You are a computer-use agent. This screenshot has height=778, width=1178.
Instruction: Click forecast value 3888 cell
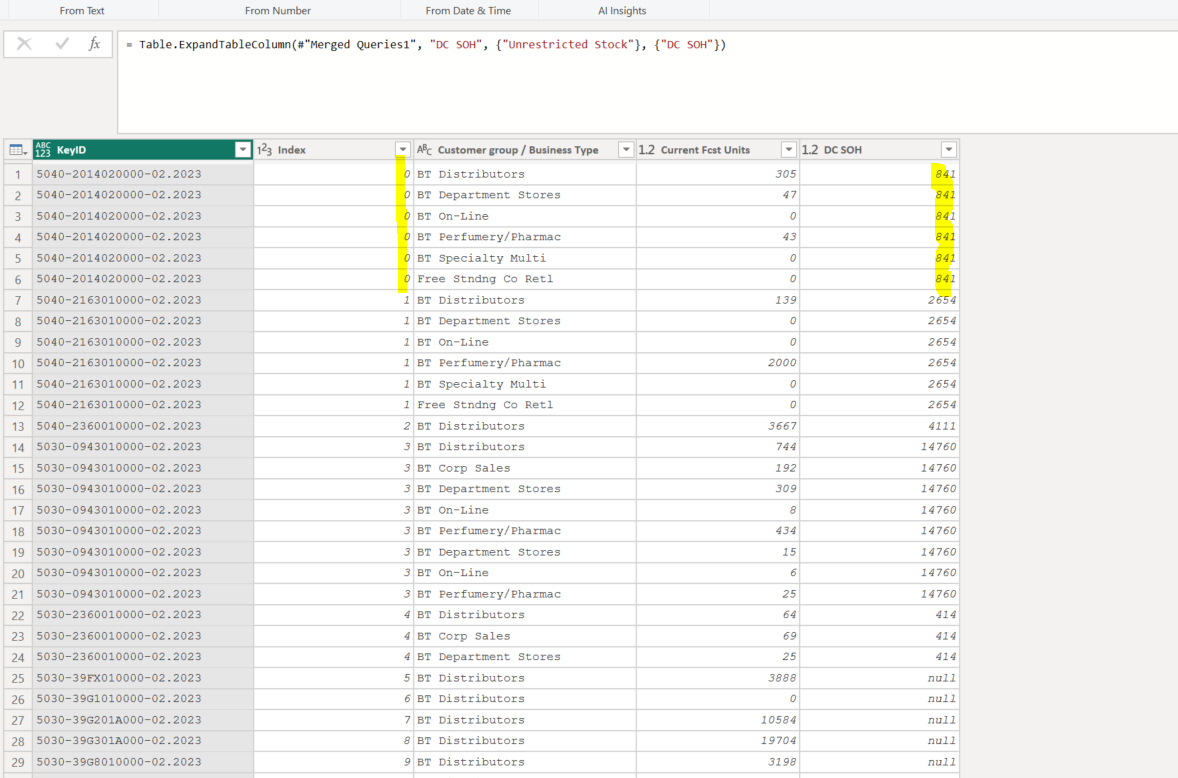click(717, 678)
